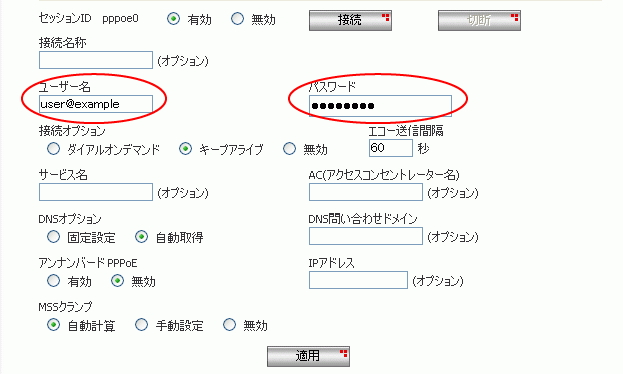The height and width of the screenshot is (374, 623).
Task: Enable アンナンバード PPPoE with 有効
Action: click(x=53, y=281)
